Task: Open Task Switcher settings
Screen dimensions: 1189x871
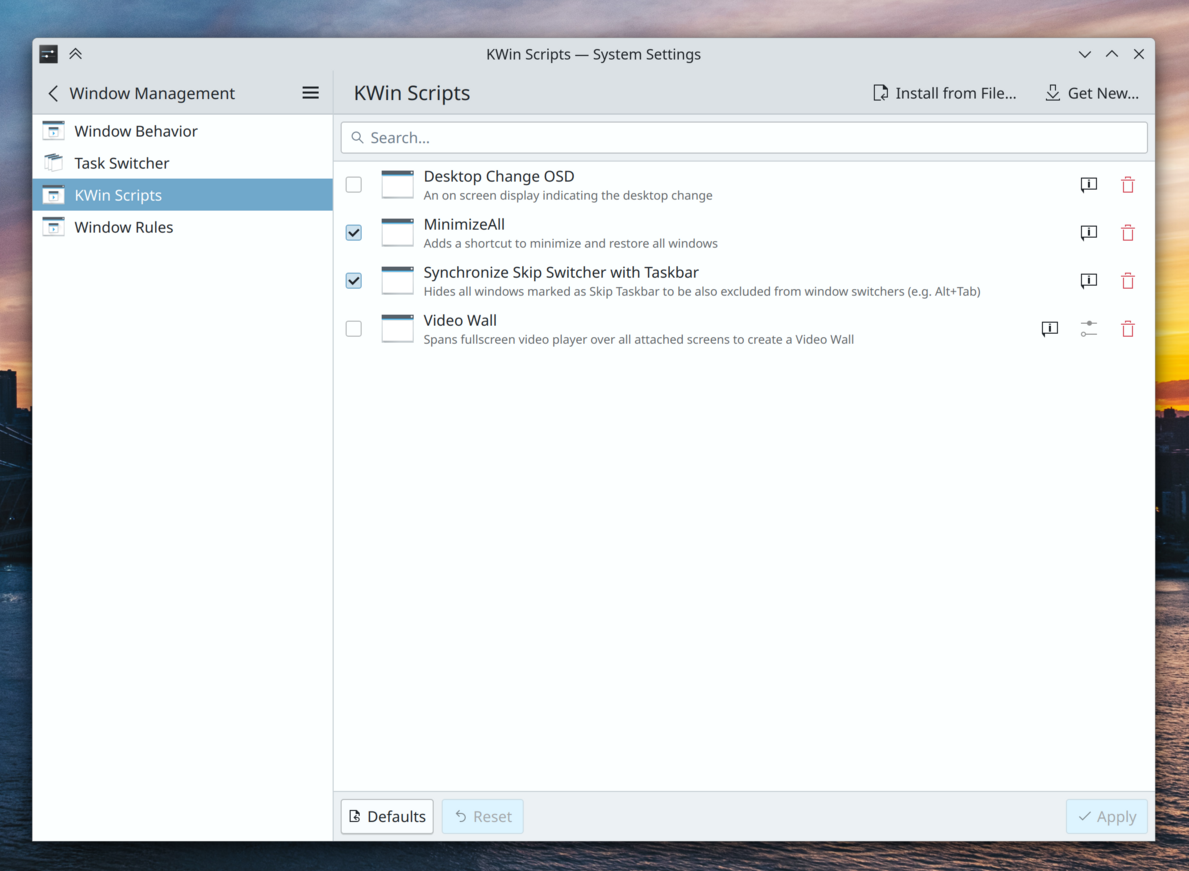Action: coord(183,163)
